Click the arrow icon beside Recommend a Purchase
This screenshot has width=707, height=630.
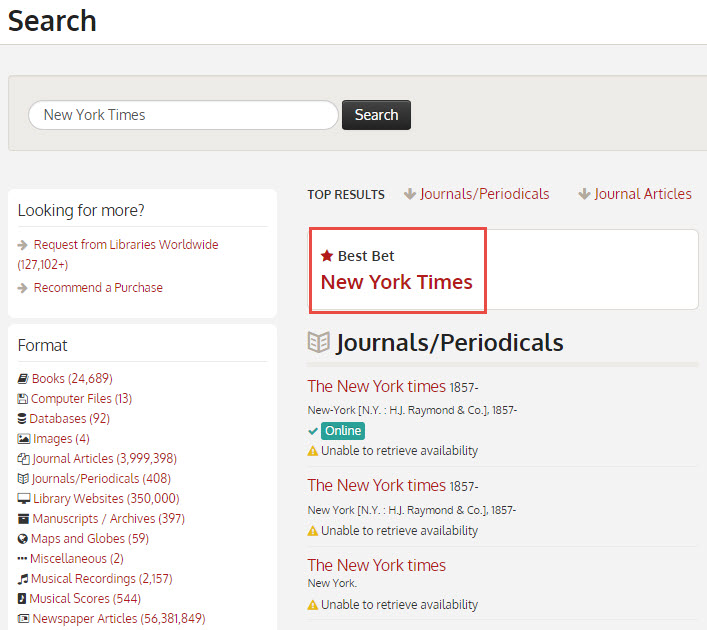[23, 288]
